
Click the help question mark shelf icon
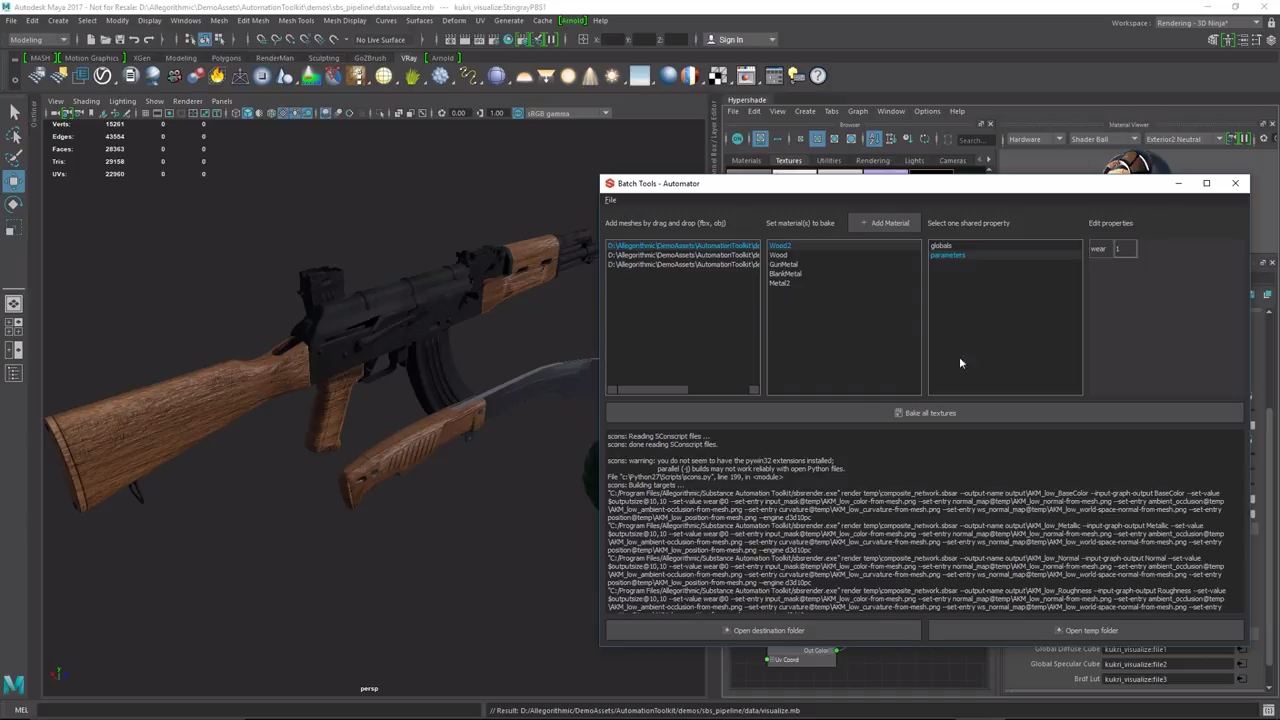818,76
